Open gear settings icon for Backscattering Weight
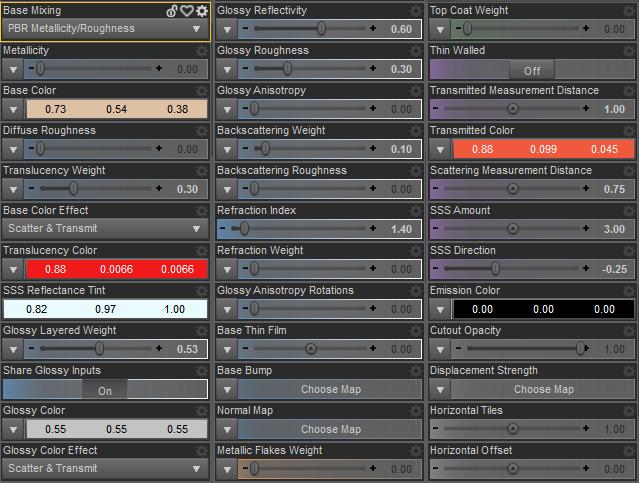 point(416,130)
